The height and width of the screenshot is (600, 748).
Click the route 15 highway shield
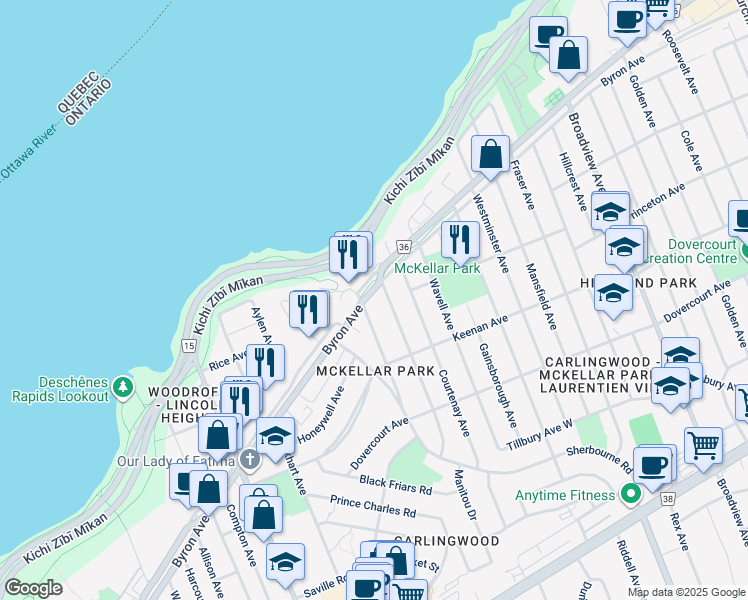188,345
